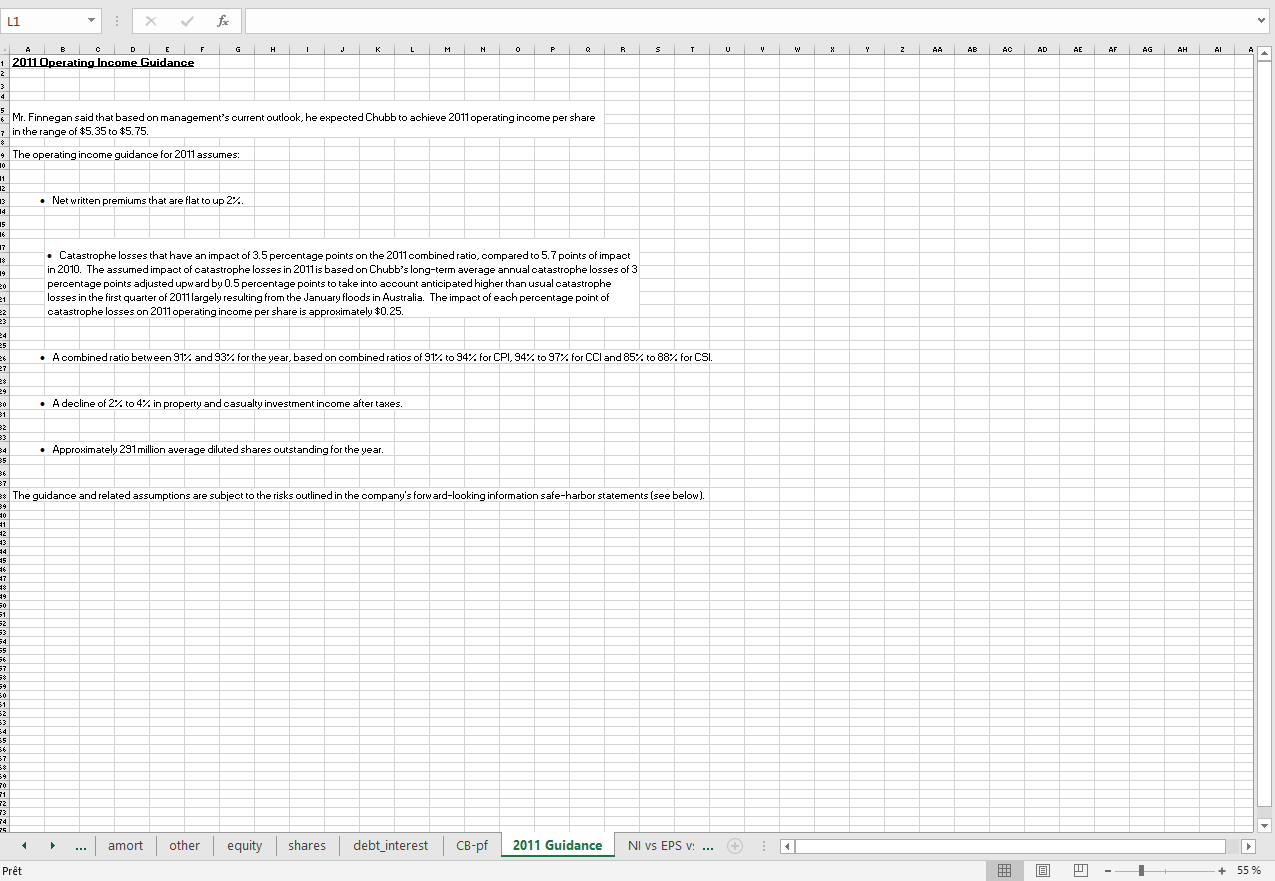
Task: Click the 'Prêt' status bar indicator
Action: [x=13, y=871]
